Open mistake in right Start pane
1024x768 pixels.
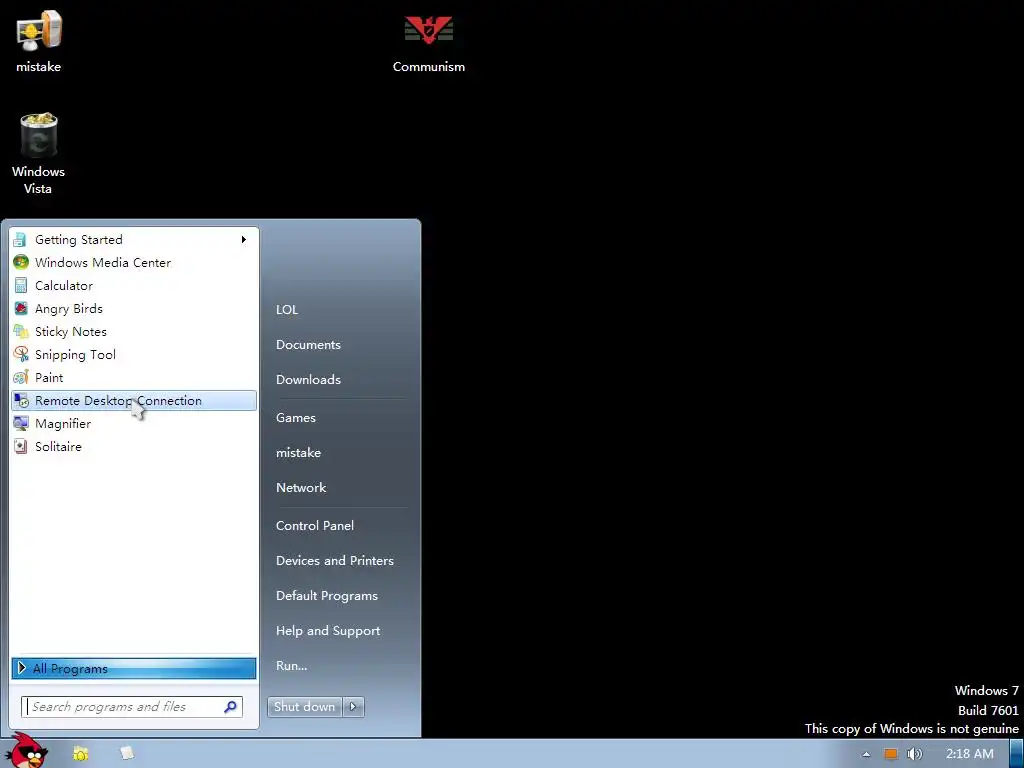298,453
